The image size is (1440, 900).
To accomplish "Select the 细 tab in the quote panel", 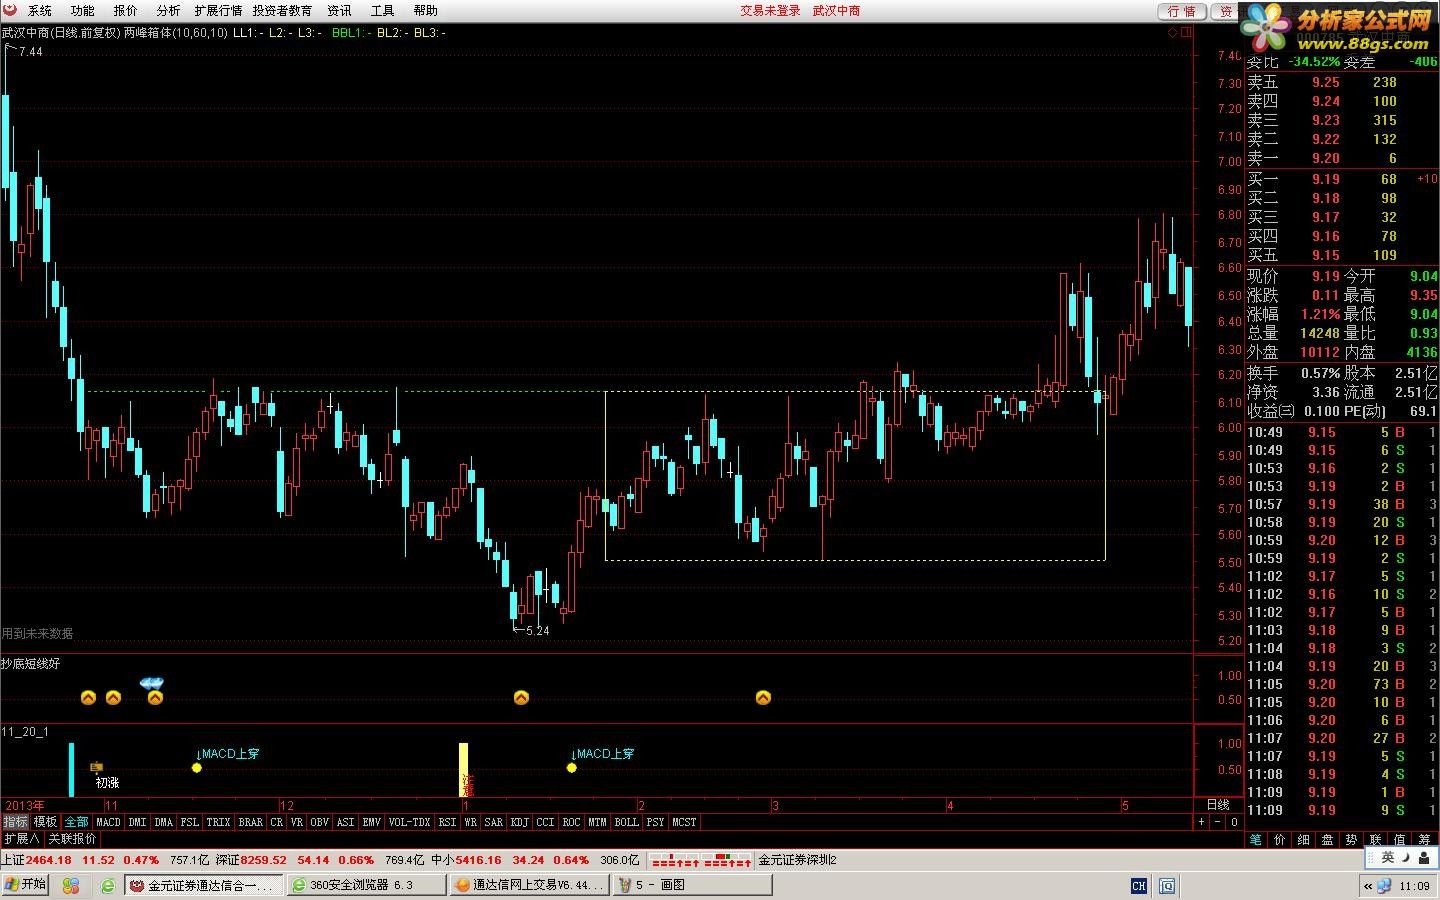I will [x=1304, y=840].
